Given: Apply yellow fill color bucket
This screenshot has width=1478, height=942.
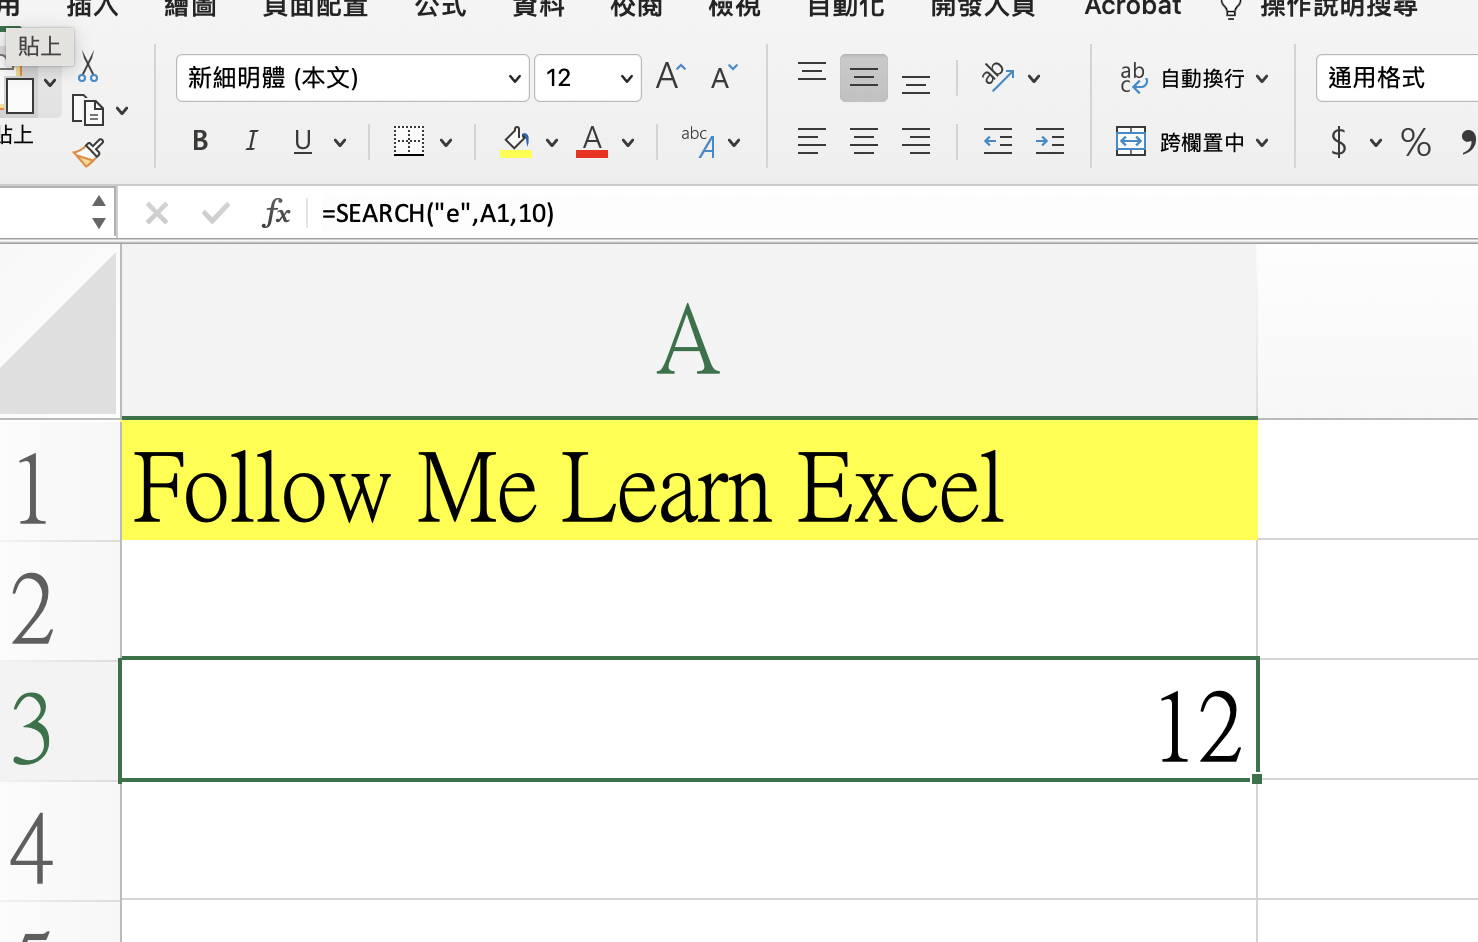Looking at the screenshot, I should pos(516,141).
